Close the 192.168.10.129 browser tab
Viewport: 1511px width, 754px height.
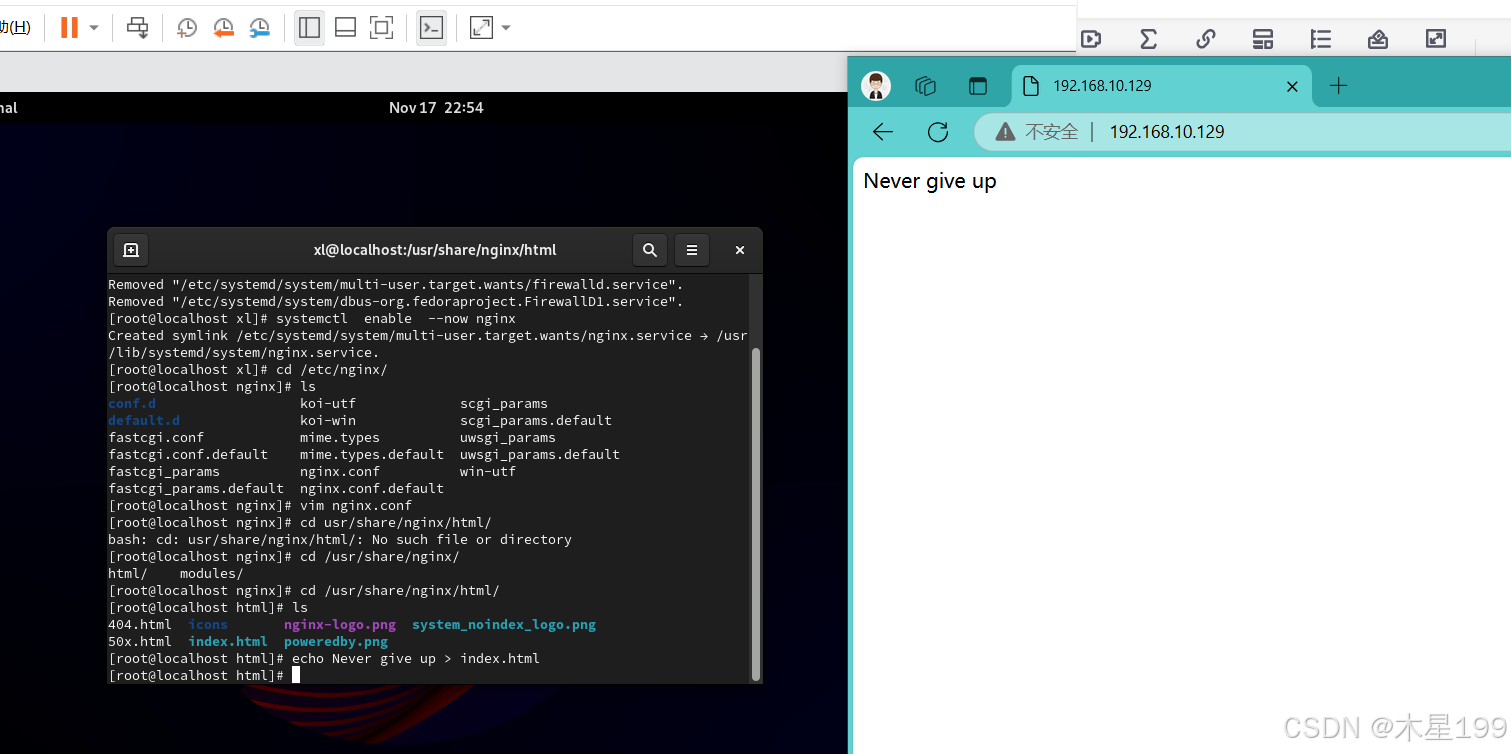(x=1292, y=86)
